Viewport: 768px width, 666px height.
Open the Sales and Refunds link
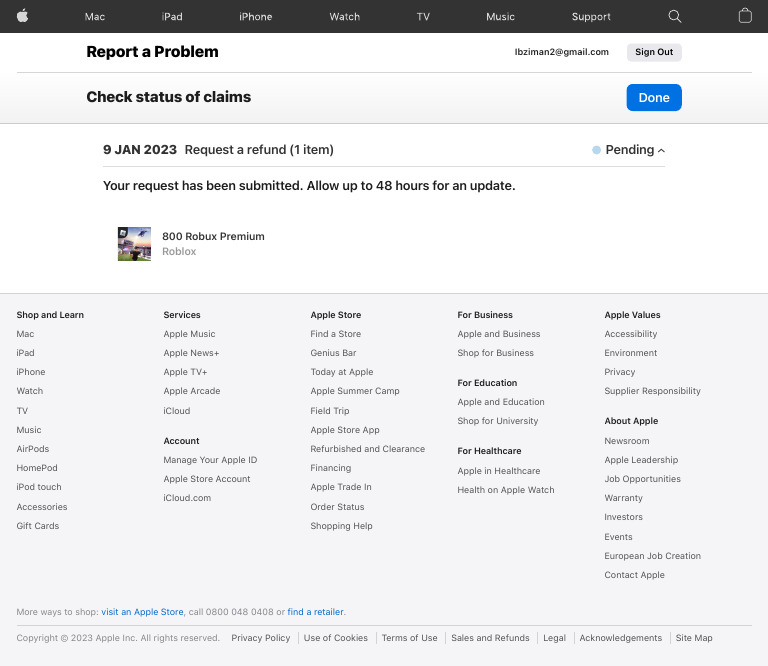pos(490,638)
